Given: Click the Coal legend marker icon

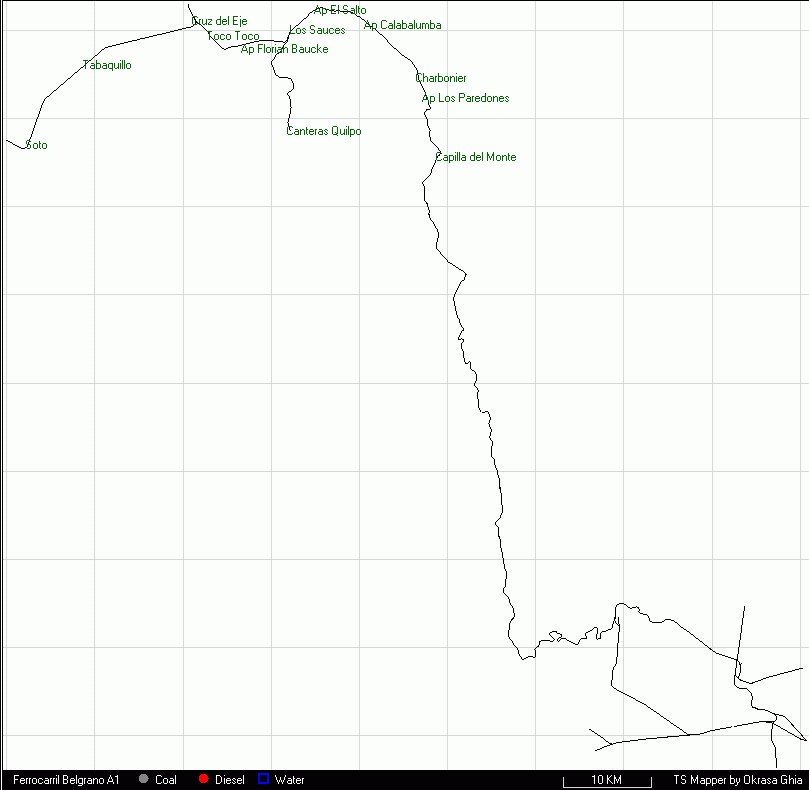Looking at the screenshot, I should (144, 779).
